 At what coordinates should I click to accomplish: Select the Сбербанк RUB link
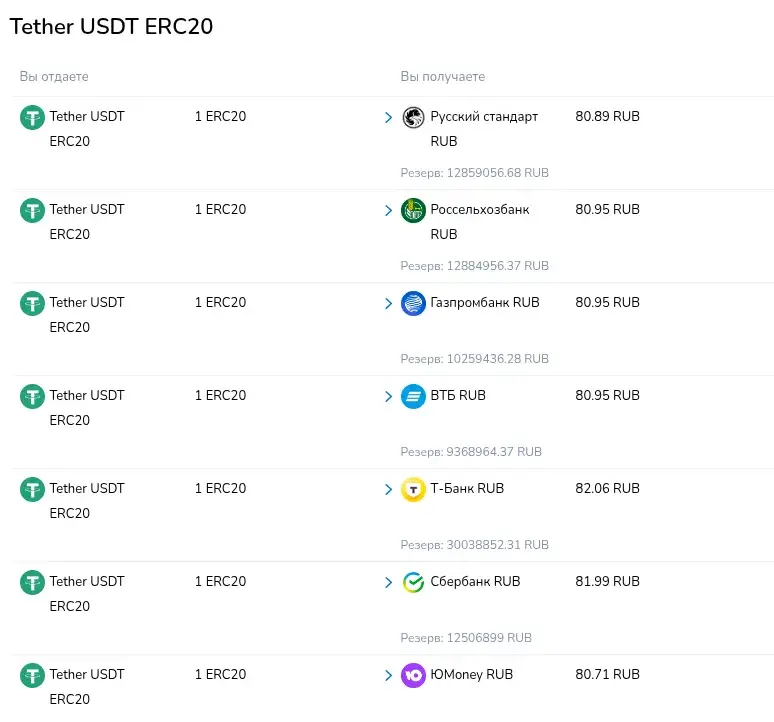[x=475, y=581]
